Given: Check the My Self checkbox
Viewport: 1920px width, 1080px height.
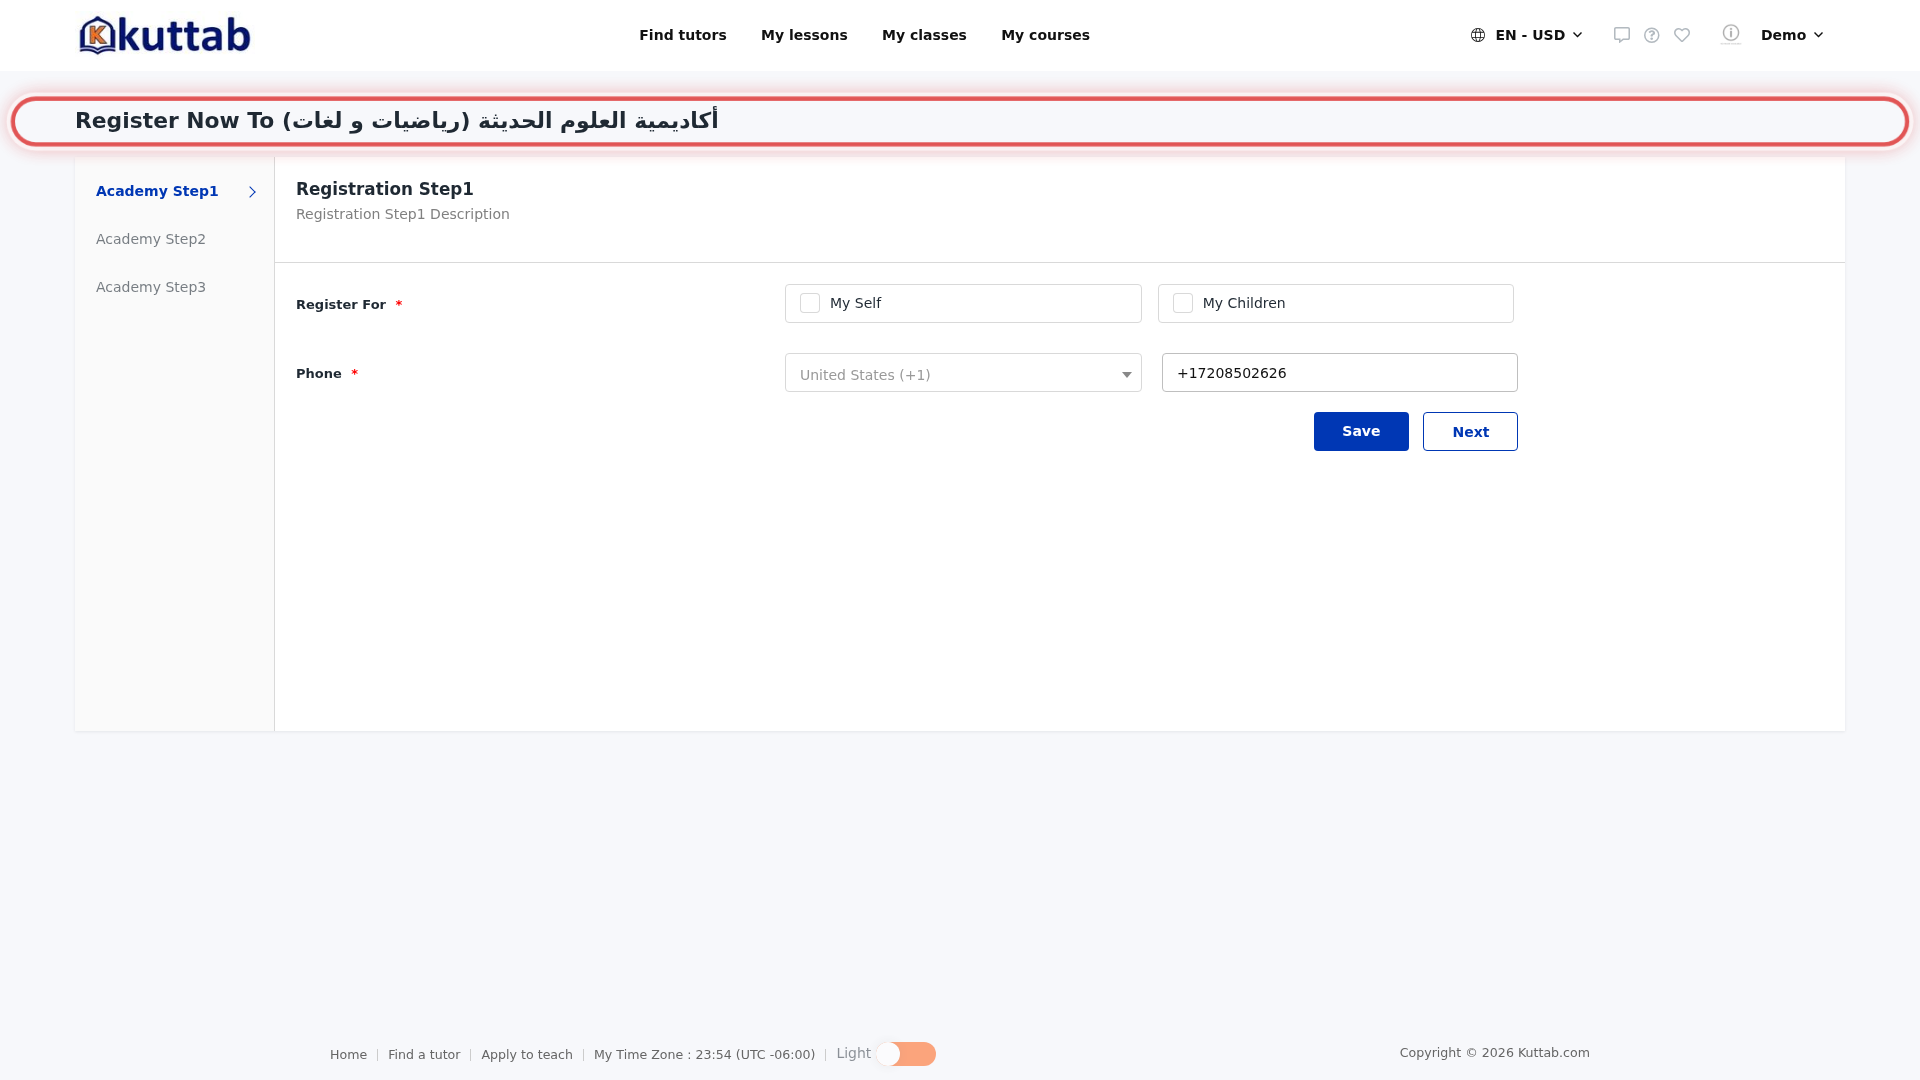Looking at the screenshot, I should click(810, 303).
